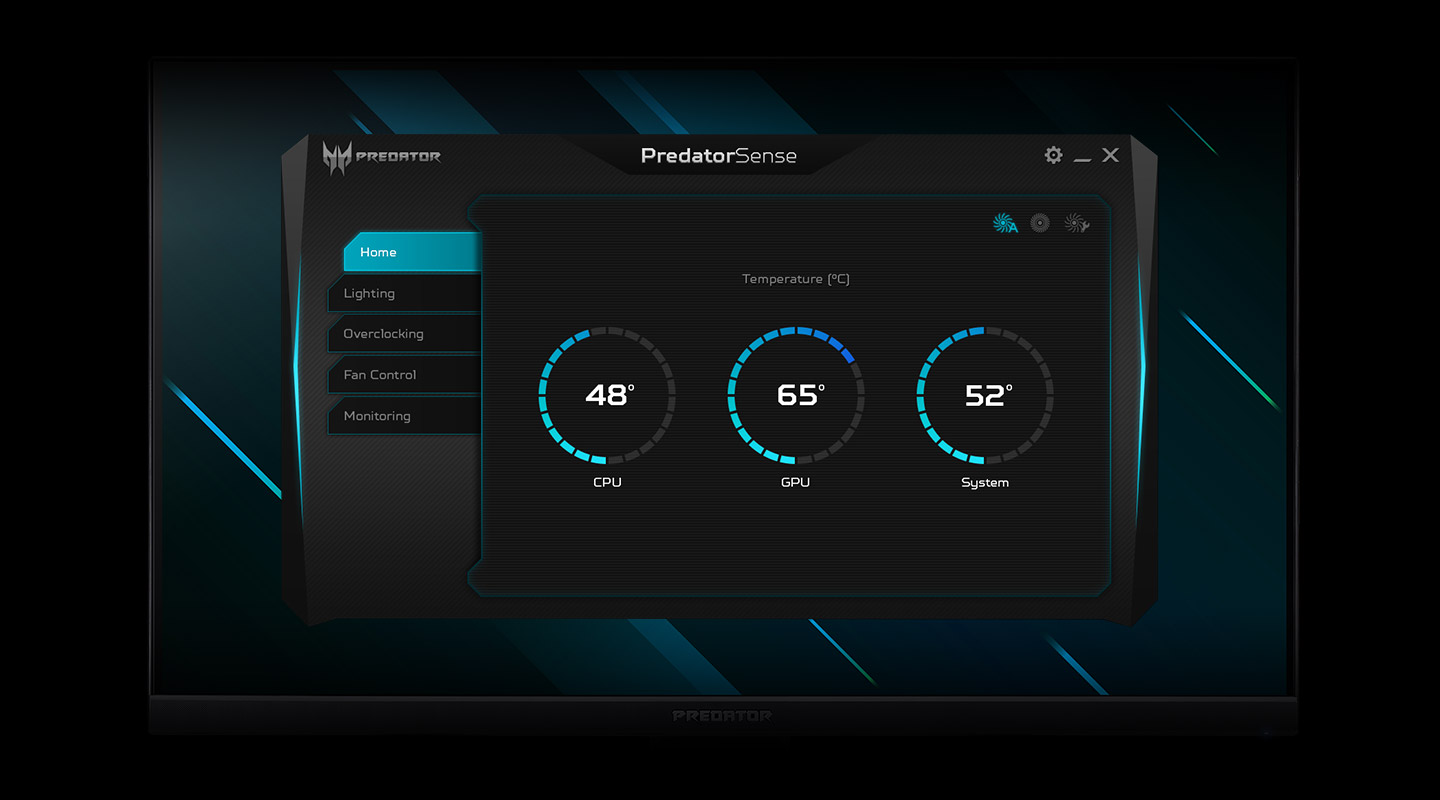Select the Auto fan mode icon
The width and height of the screenshot is (1440, 800).
point(1005,224)
